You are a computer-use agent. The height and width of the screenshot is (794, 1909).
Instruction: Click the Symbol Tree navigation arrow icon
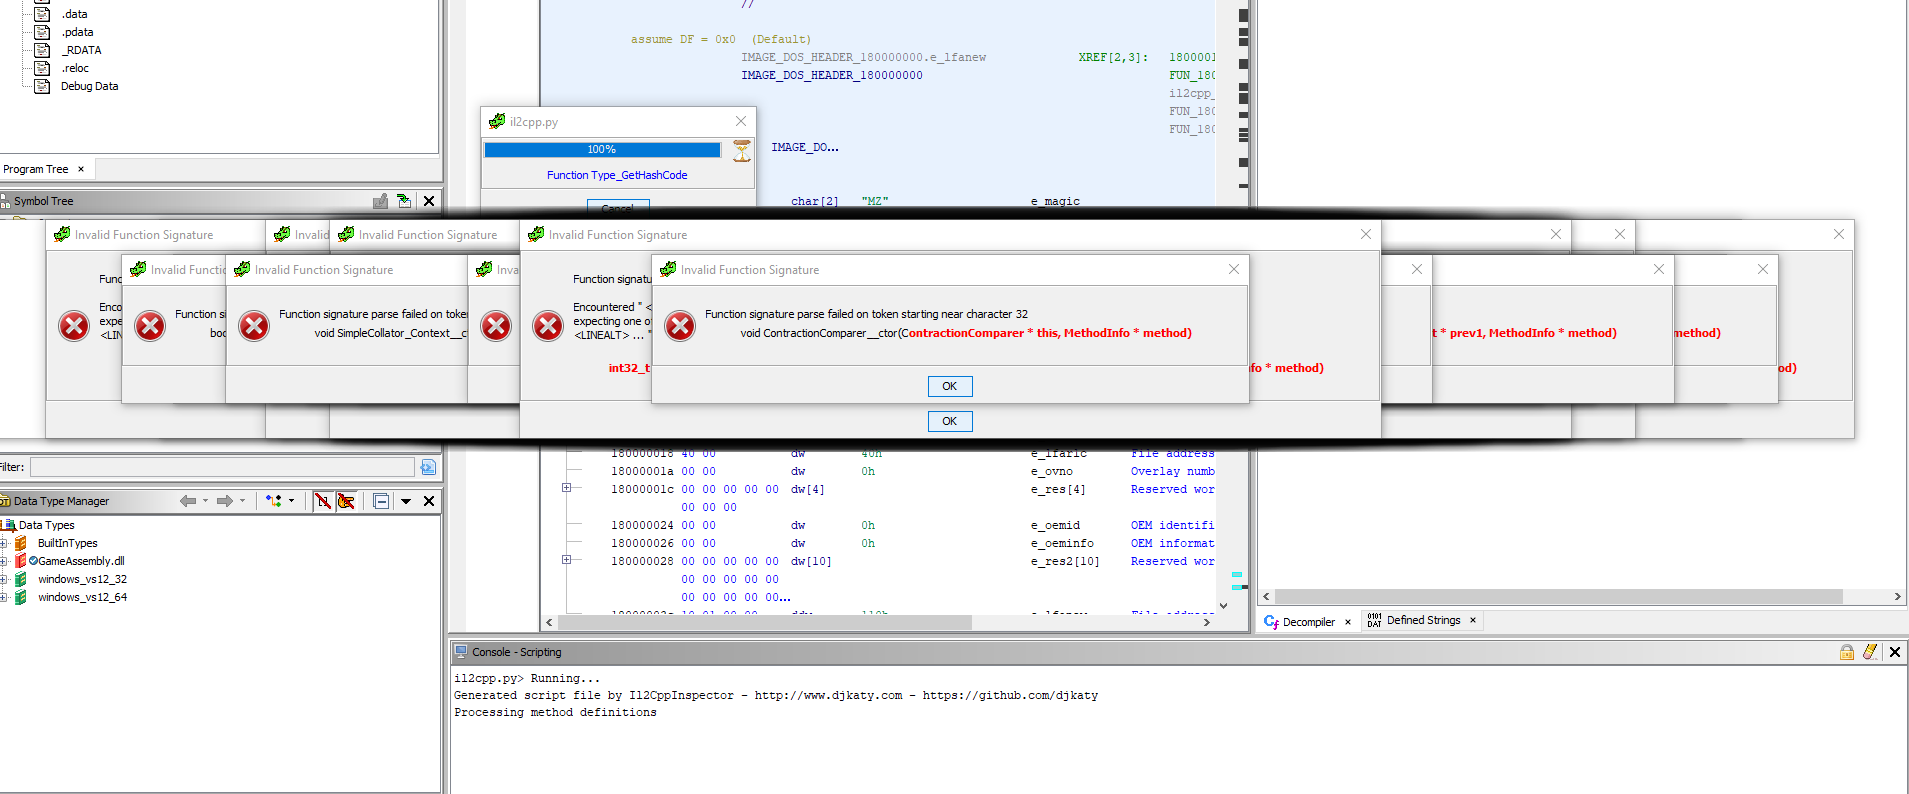point(404,201)
